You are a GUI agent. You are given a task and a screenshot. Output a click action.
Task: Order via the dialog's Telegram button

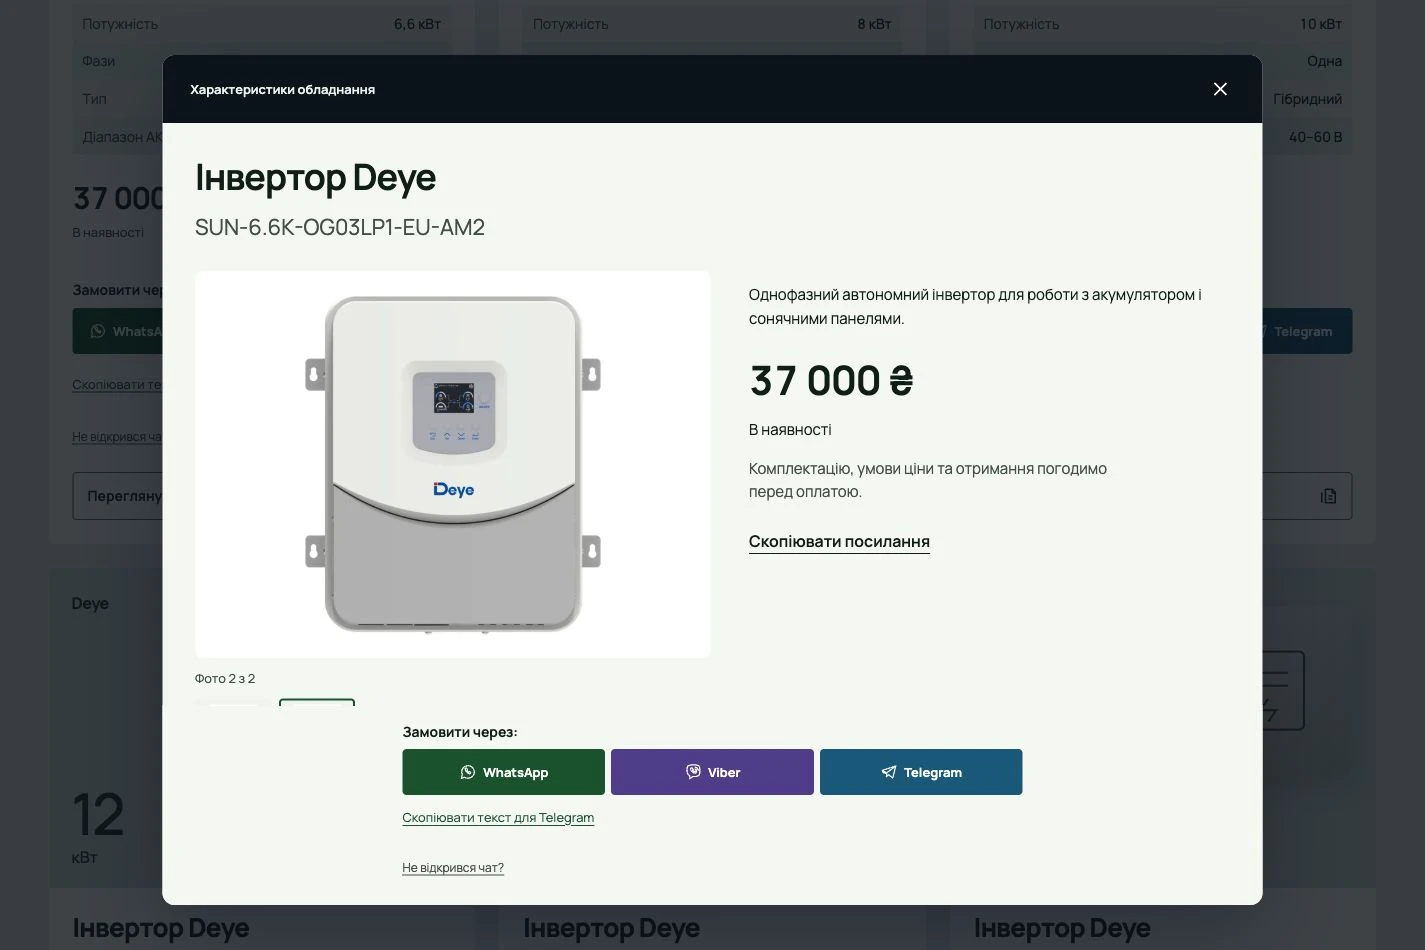(921, 772)
